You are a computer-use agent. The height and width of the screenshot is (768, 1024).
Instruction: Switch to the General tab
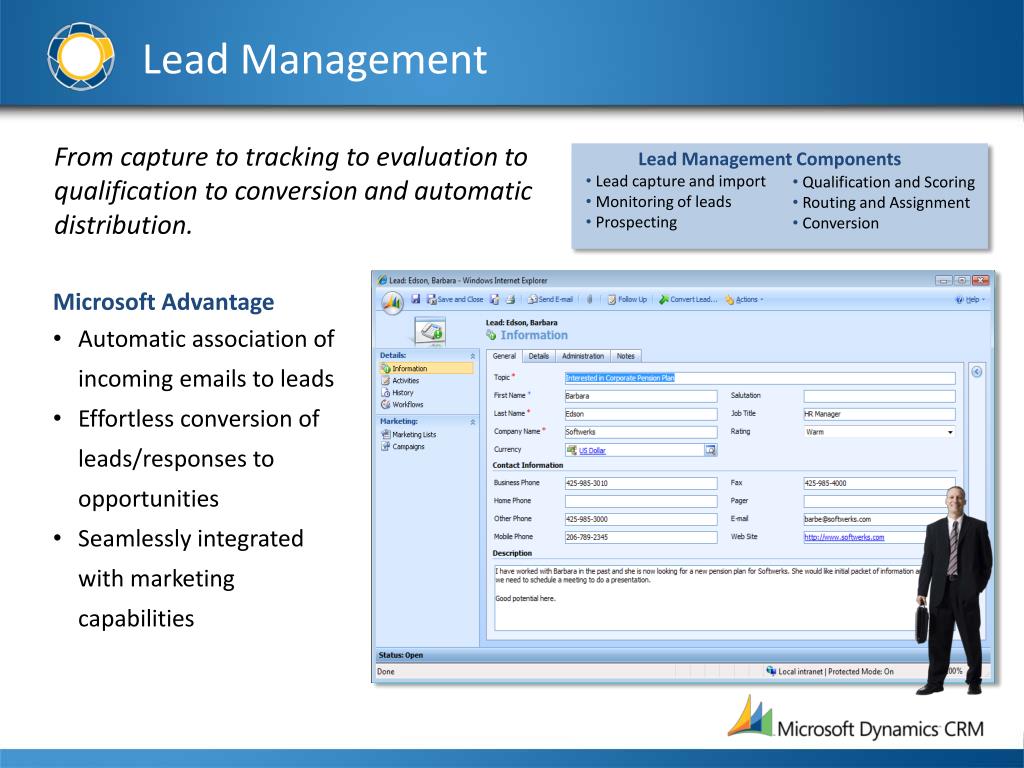click(x=504, y=356)
